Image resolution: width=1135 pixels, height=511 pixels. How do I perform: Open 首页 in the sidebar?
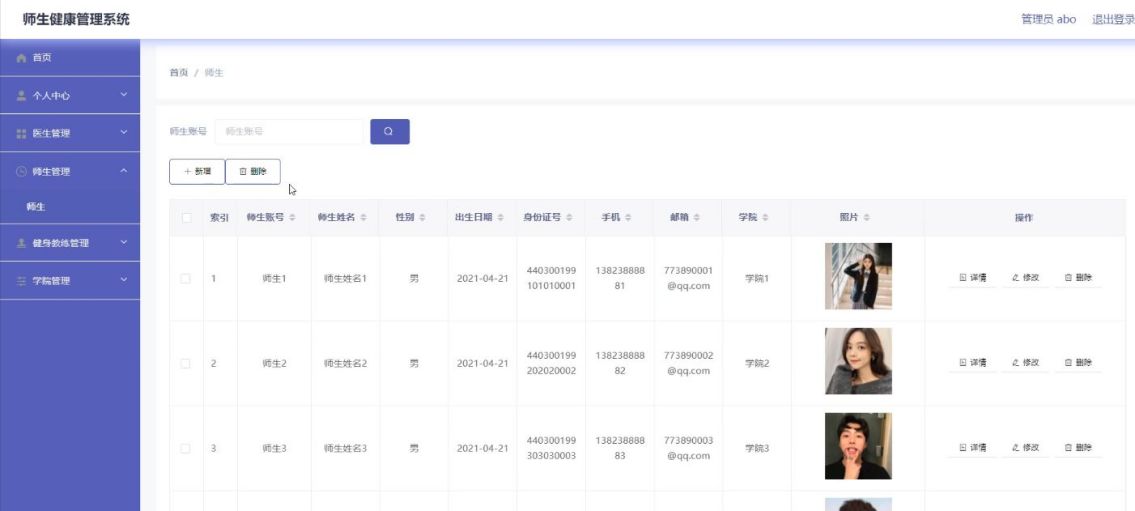[x=69, y=58]
